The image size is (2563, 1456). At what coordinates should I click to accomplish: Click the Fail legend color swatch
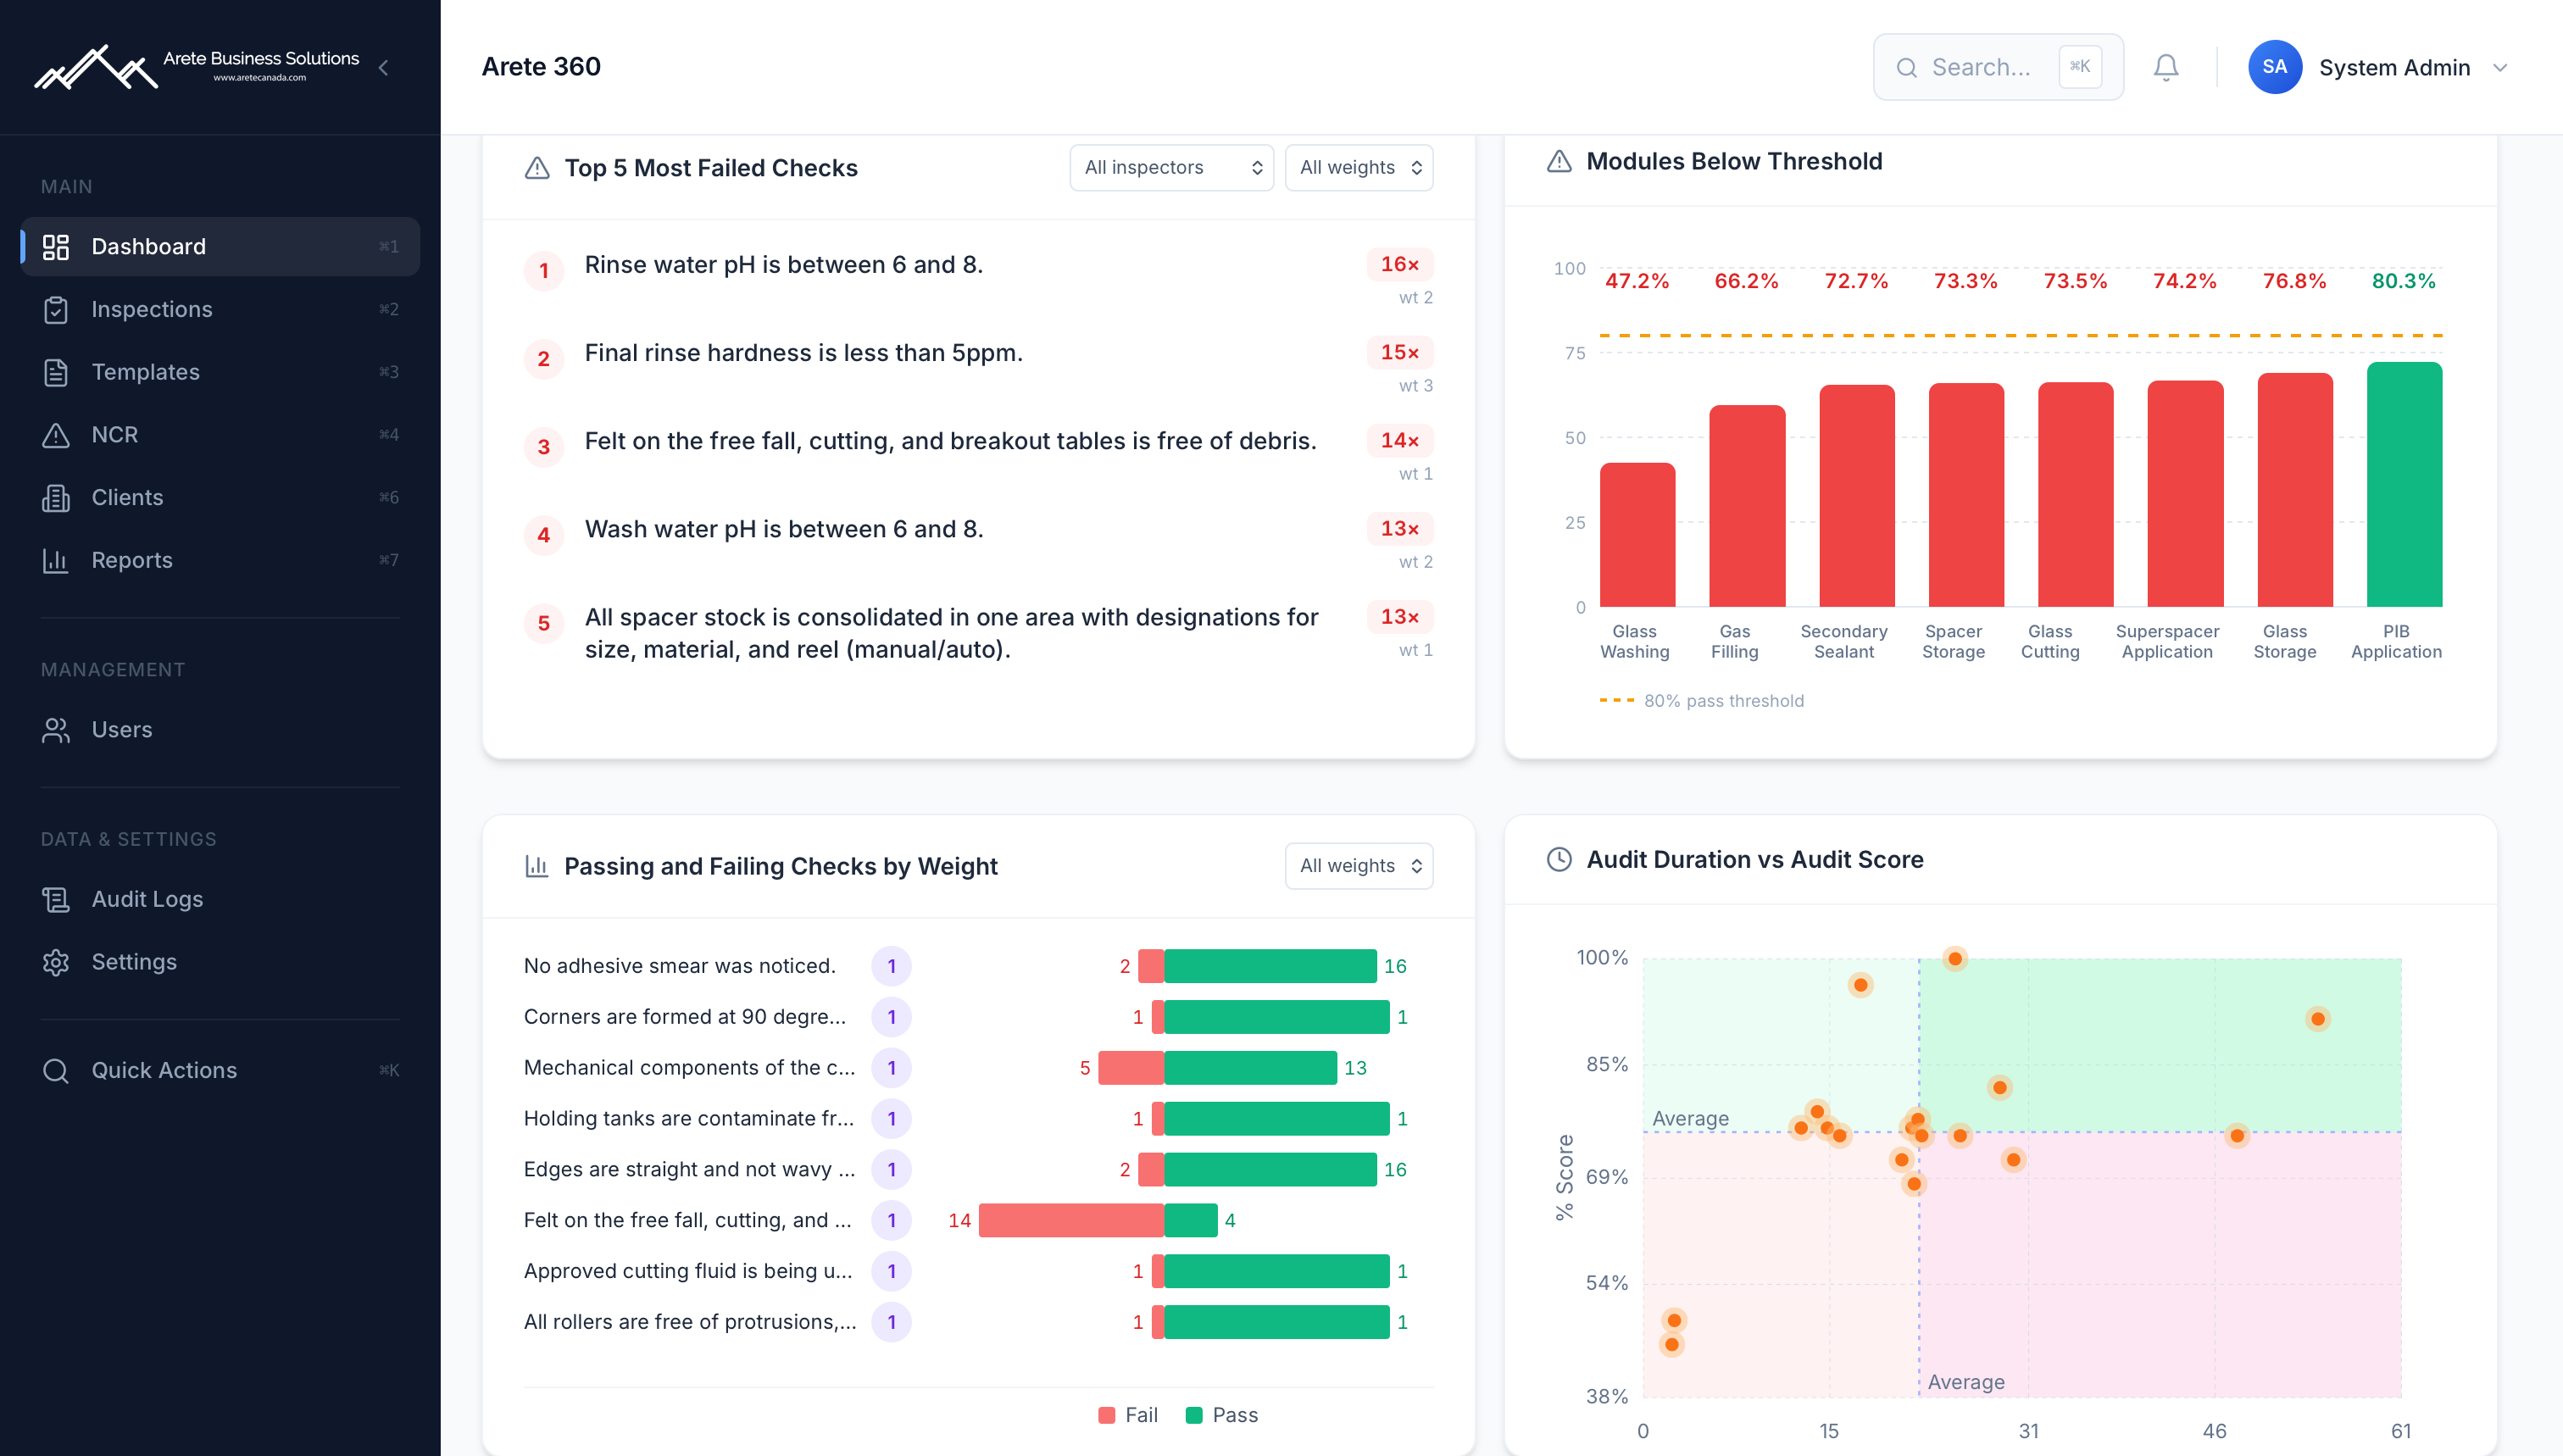click(1106, 1416)
